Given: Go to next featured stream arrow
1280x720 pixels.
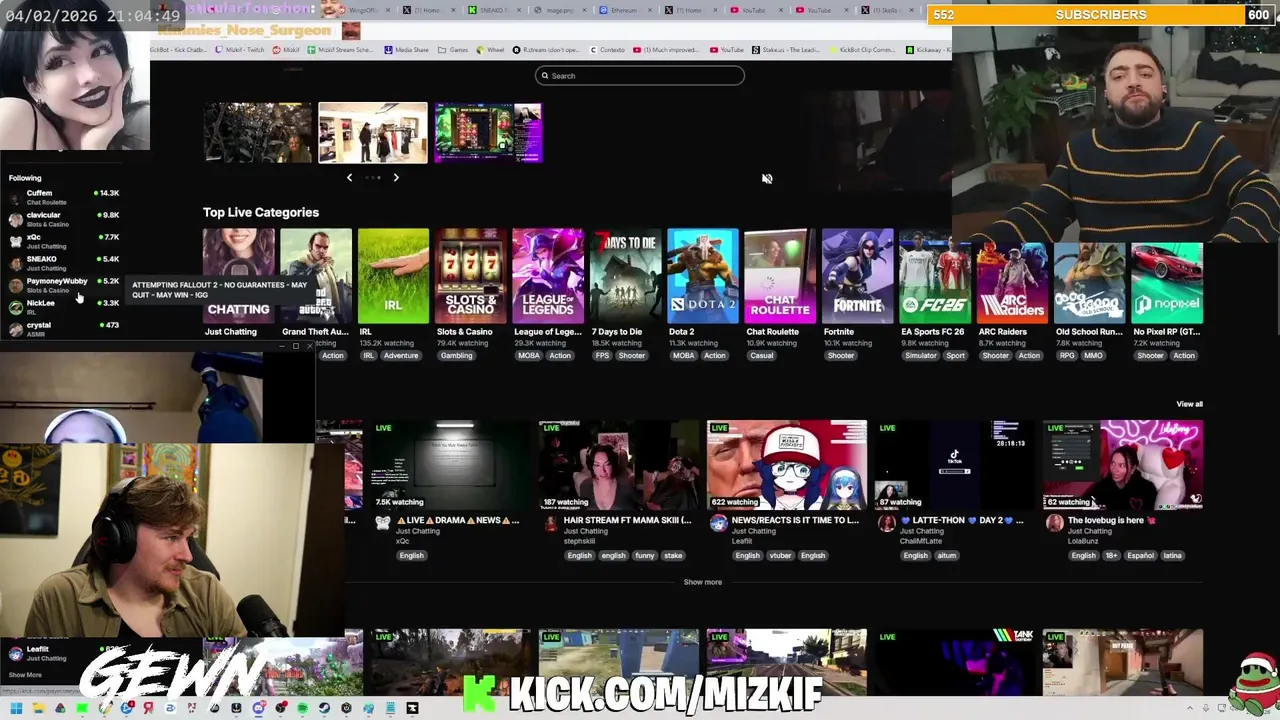Looking at the screenshot, I should click(396, 177).
